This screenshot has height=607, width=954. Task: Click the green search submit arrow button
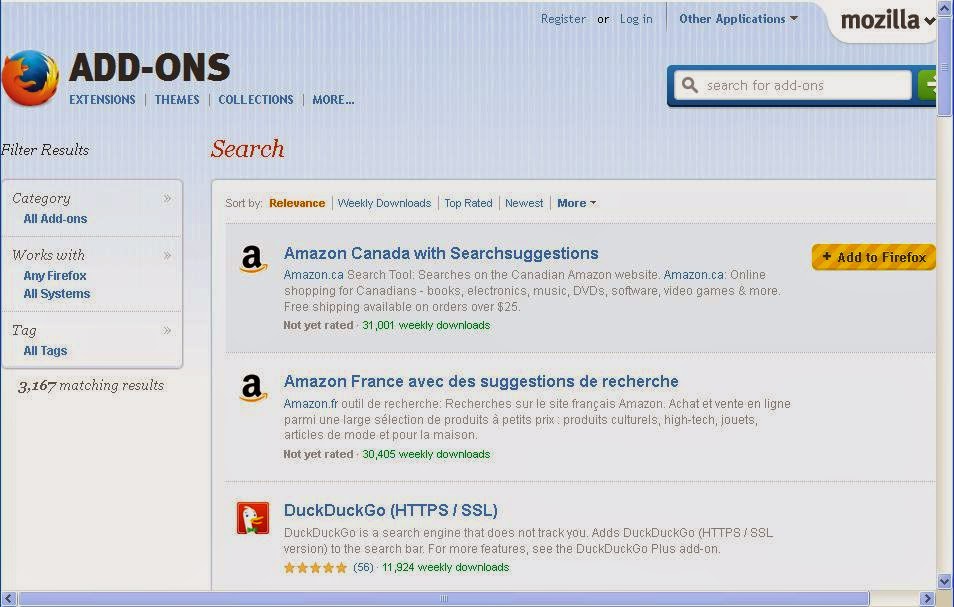(x=927, y=85)
